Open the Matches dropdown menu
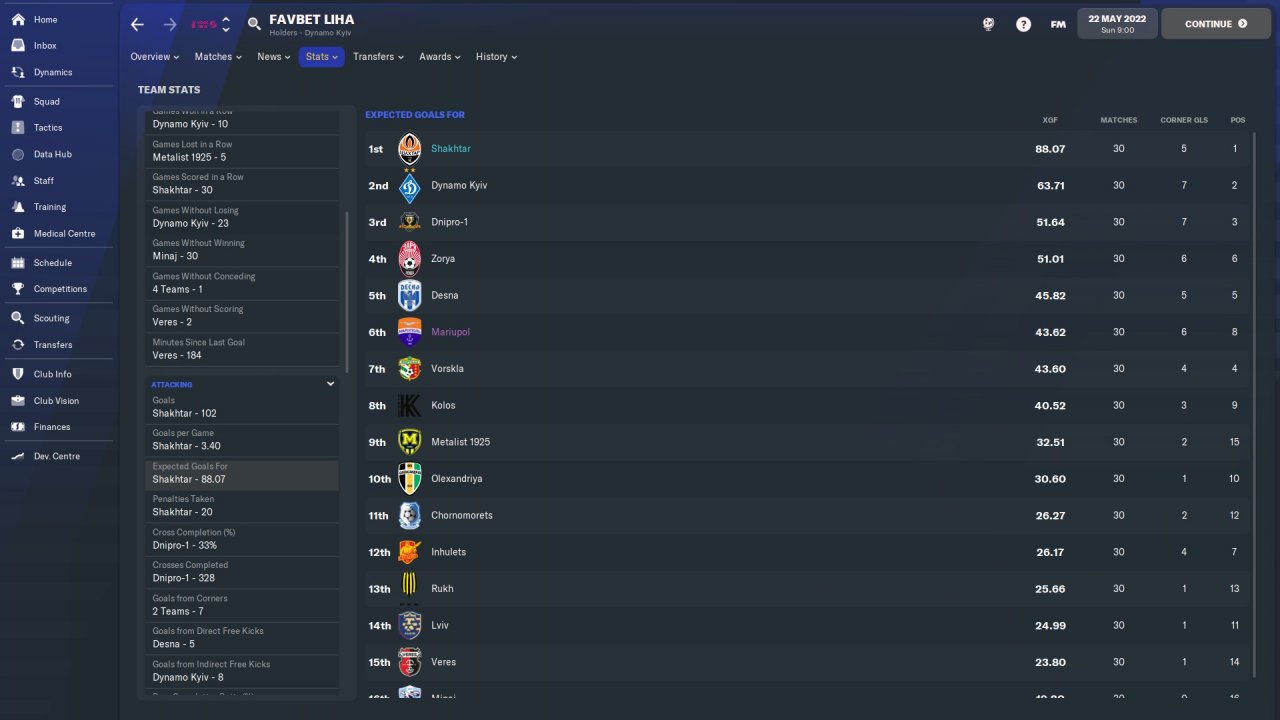 [x=218, y=57]
